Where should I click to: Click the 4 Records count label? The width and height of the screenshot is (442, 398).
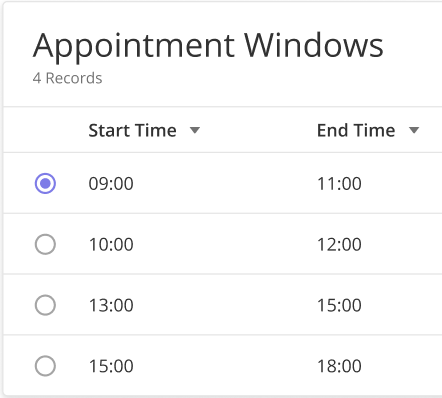(x=67, y=78)
